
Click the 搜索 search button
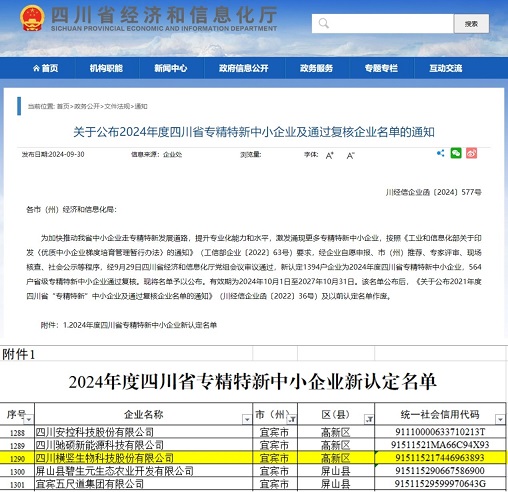pyautogui.click(x=471, y=24)
